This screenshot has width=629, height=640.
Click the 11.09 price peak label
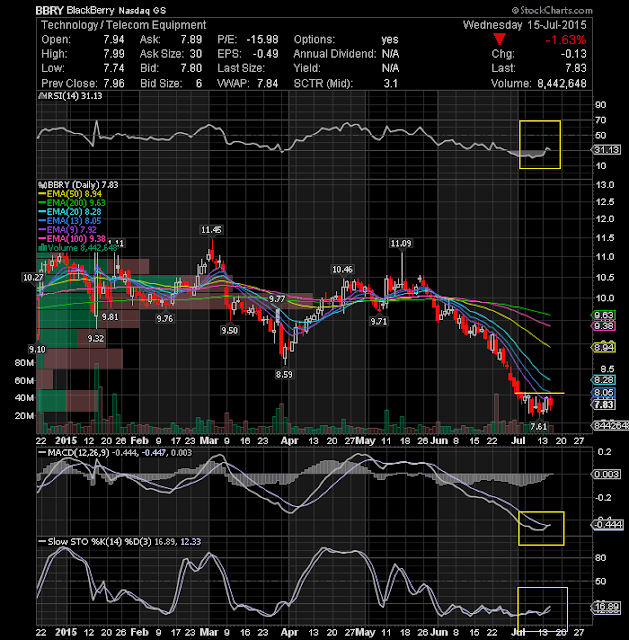[401, 244]
